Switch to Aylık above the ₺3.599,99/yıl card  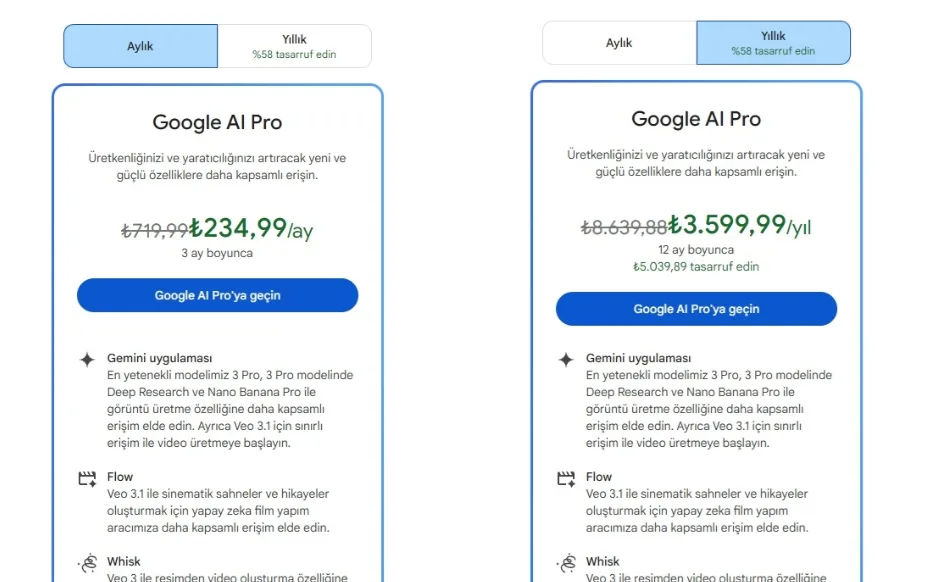(619, 43)
